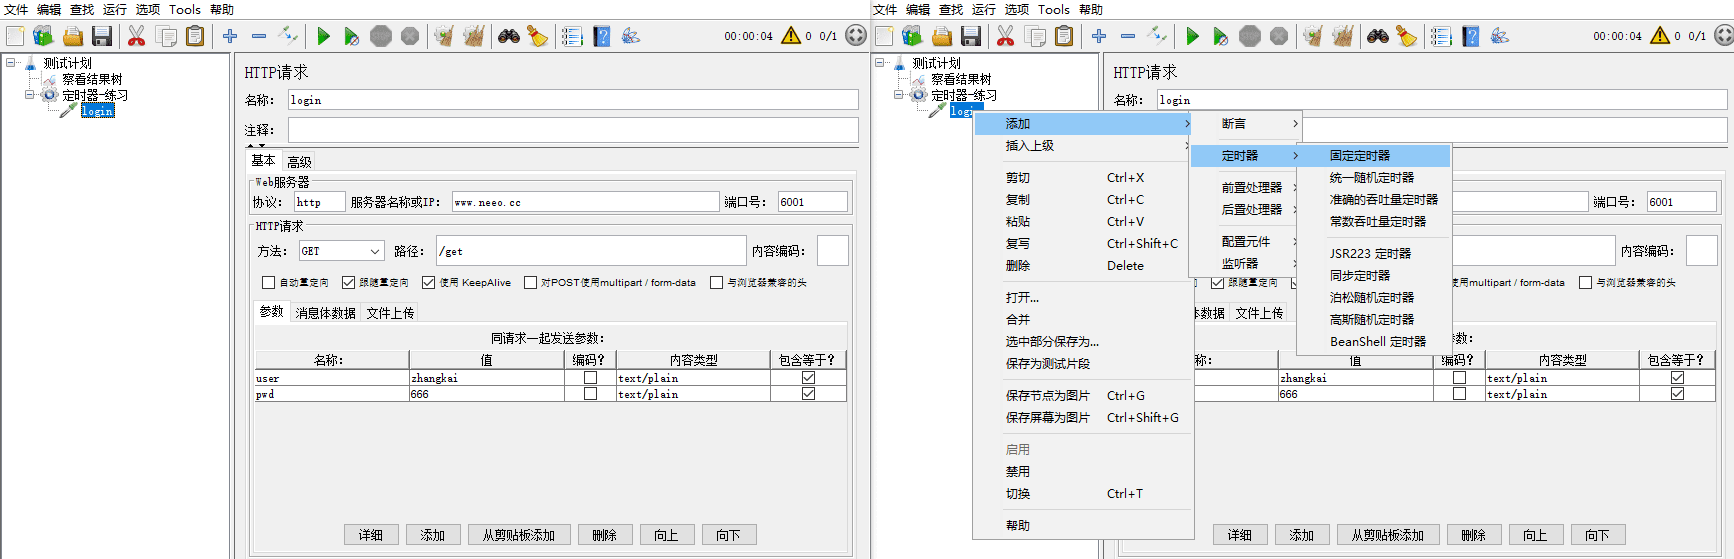
Task: Click Cut scissors icon in left window
Action: click(x=137, y=36)
